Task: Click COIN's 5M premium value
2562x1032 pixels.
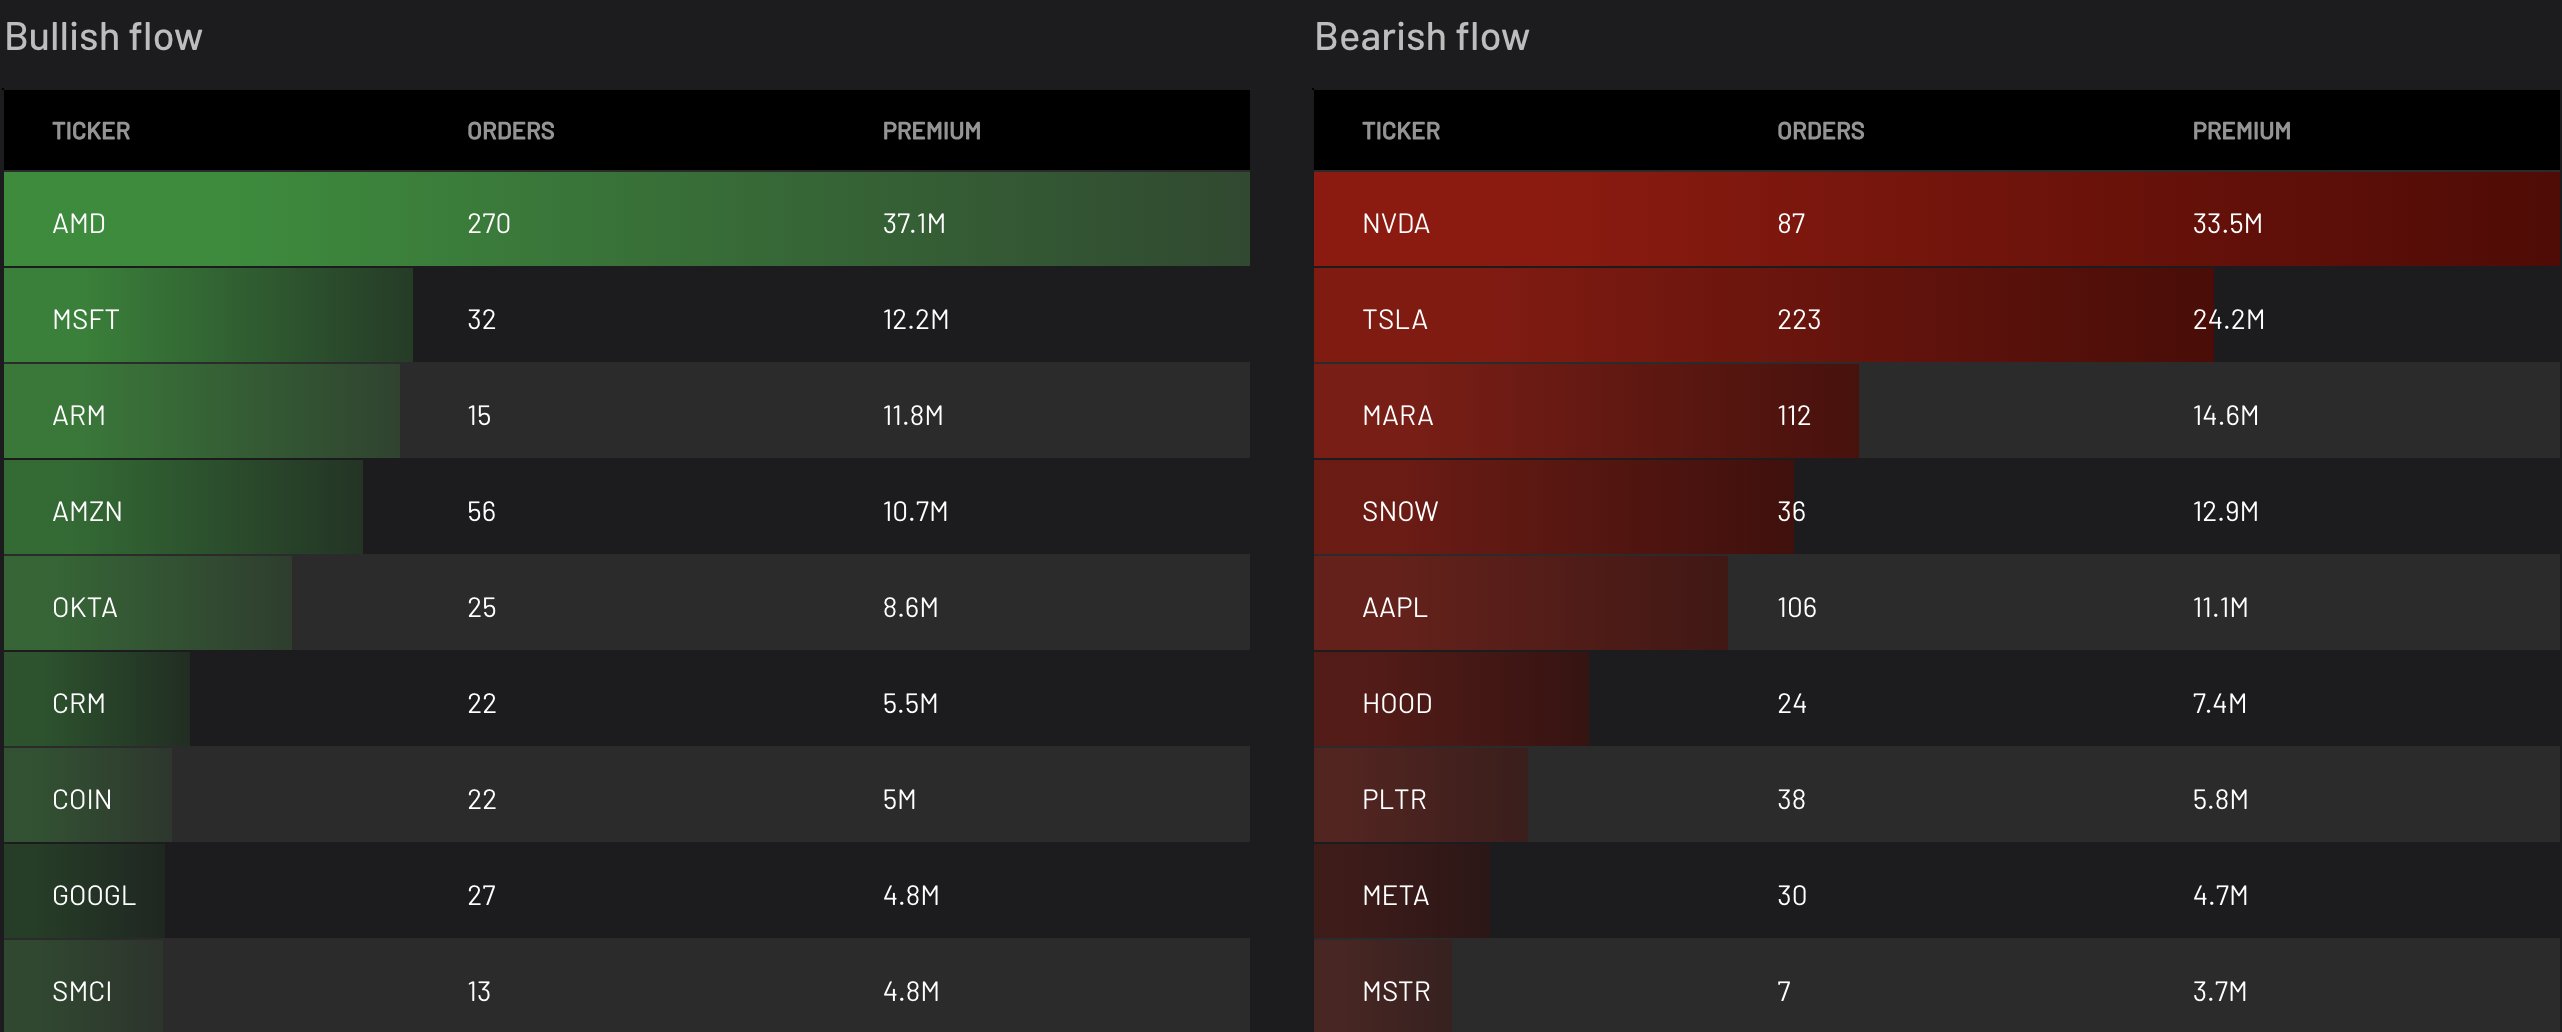Action: pyautogui.click(x=899, y=799)
